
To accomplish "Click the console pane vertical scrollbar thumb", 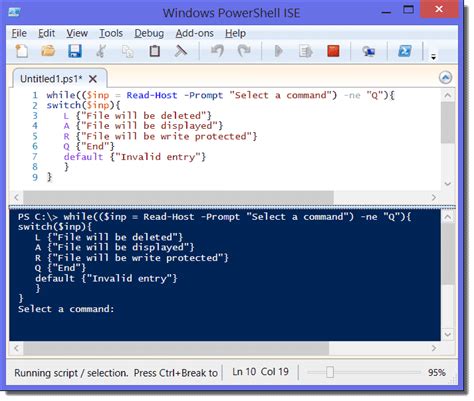I will pos(448,254).
